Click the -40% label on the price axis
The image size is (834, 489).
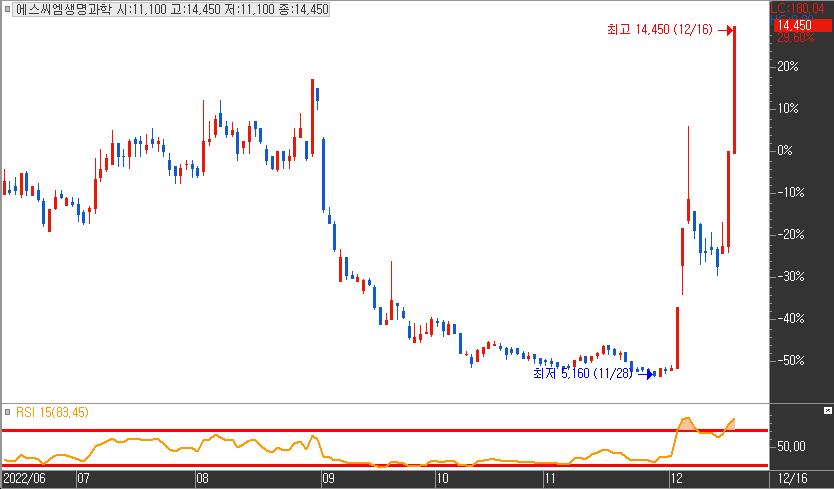tap(791, 319)
